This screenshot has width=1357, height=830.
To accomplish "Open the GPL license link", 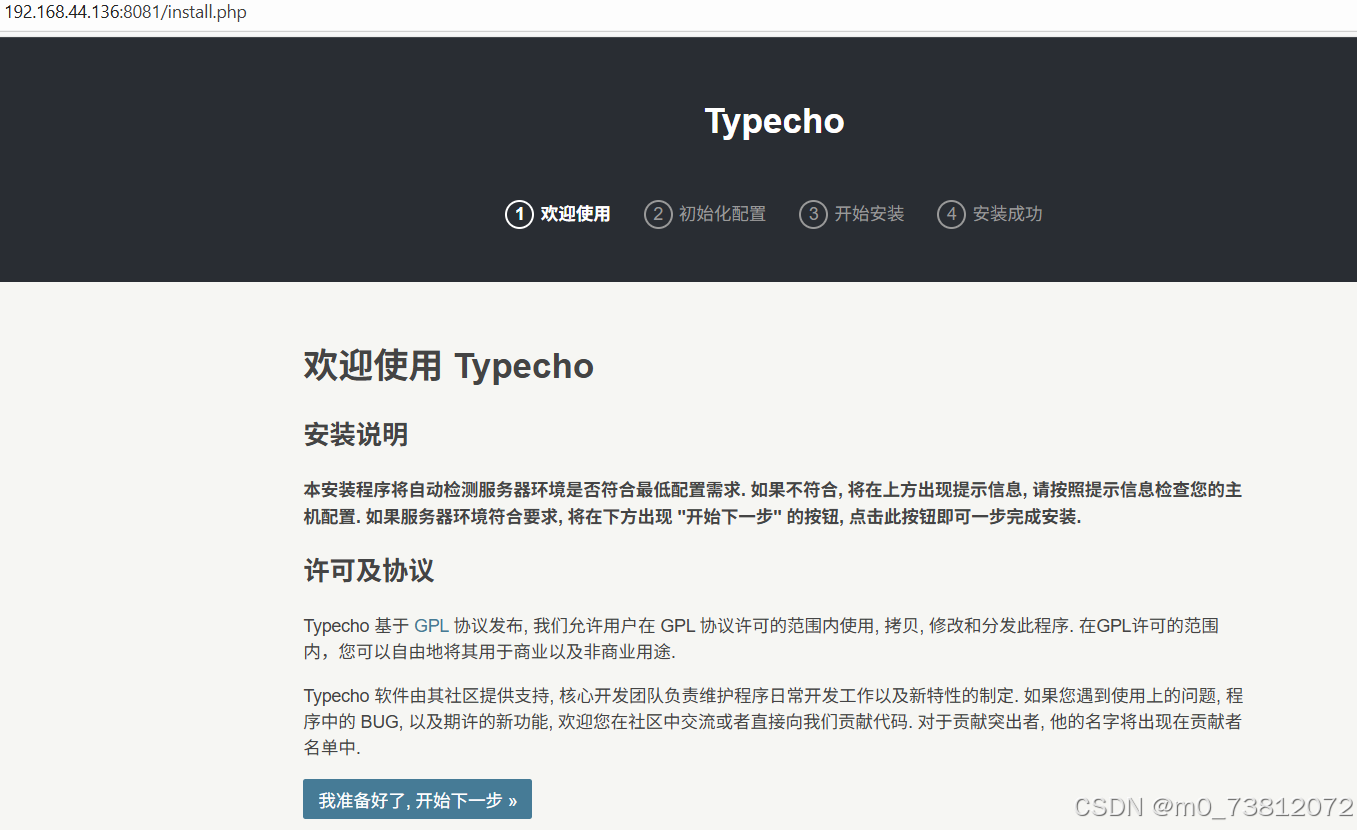I will point(431,626).
